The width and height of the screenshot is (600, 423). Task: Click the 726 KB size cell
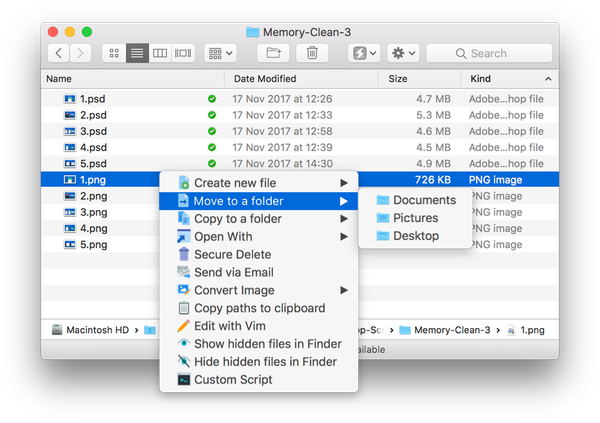click(x=433, y=180)
